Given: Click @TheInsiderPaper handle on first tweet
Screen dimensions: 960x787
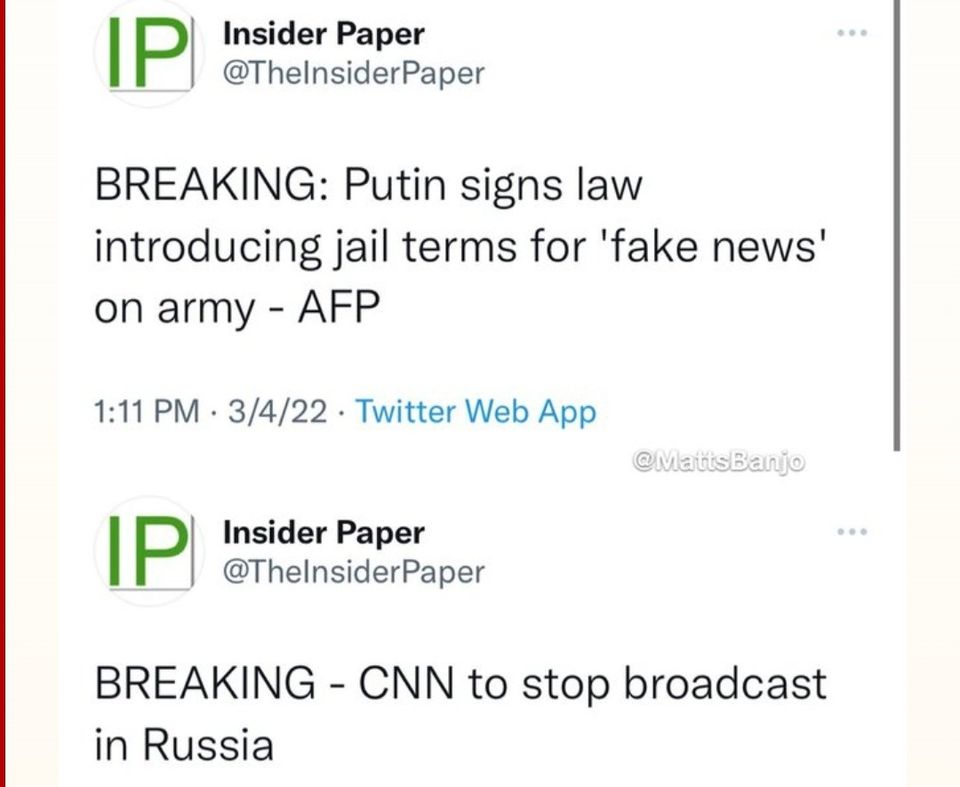Looking at the screenshot, I should [353, 73].
